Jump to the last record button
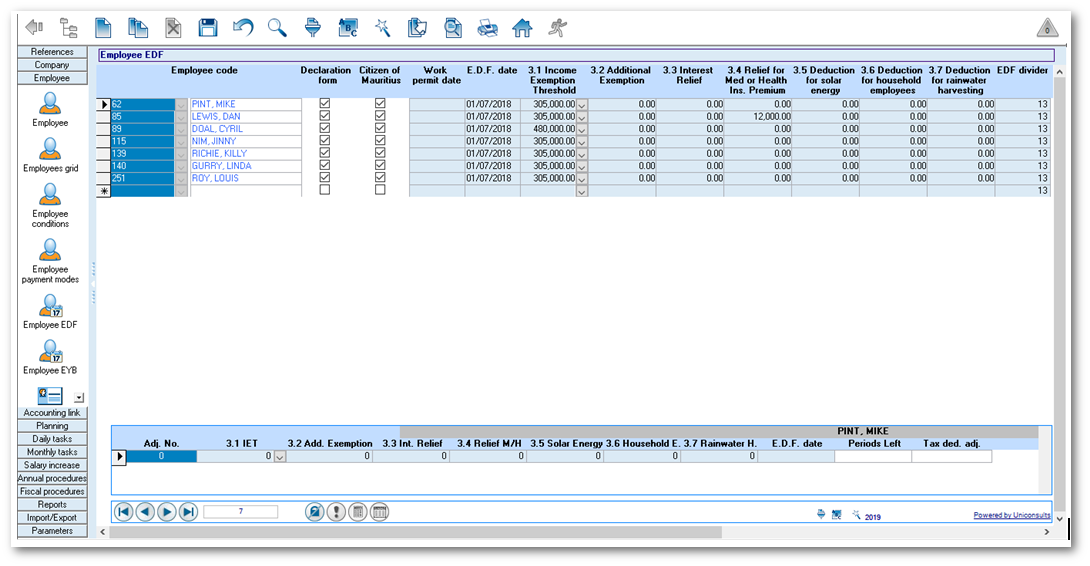1090x566 pixels. tap(188, 512)
